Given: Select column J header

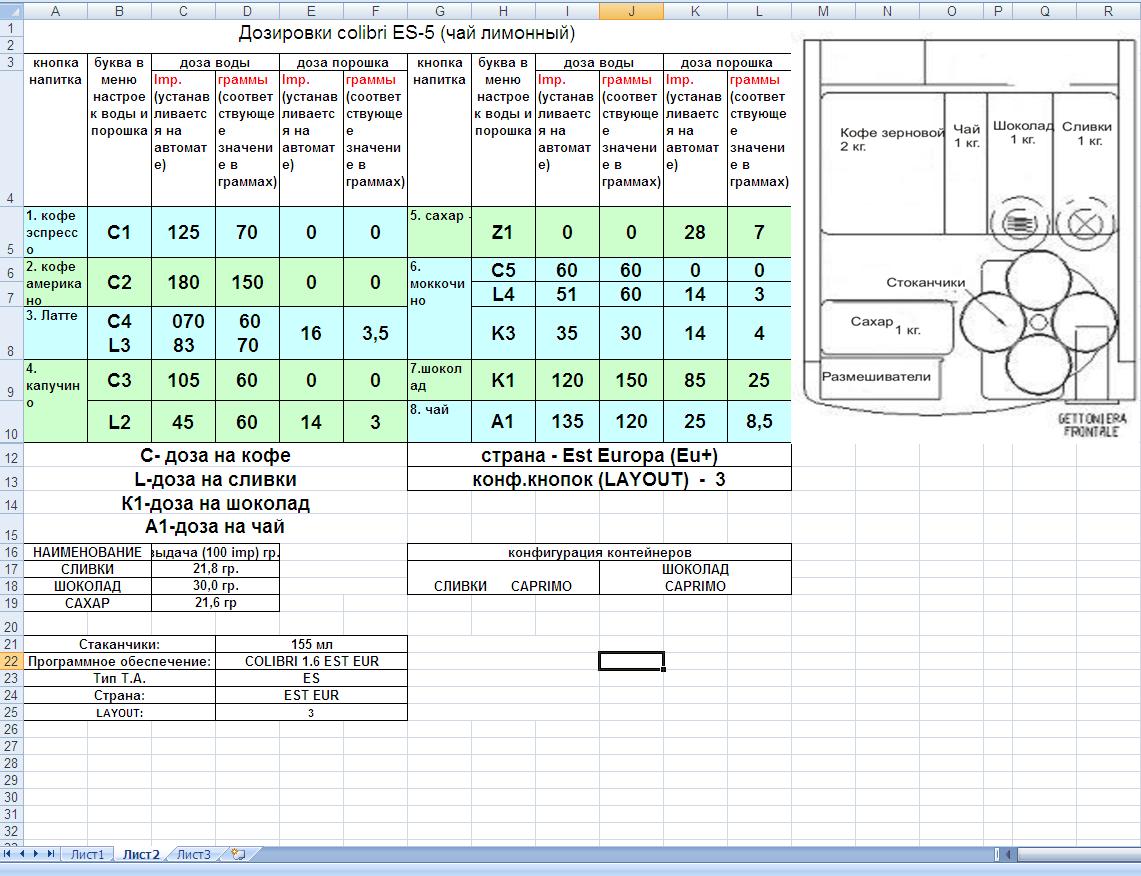Looking at the screenshot, I should [x=631, y=11].
